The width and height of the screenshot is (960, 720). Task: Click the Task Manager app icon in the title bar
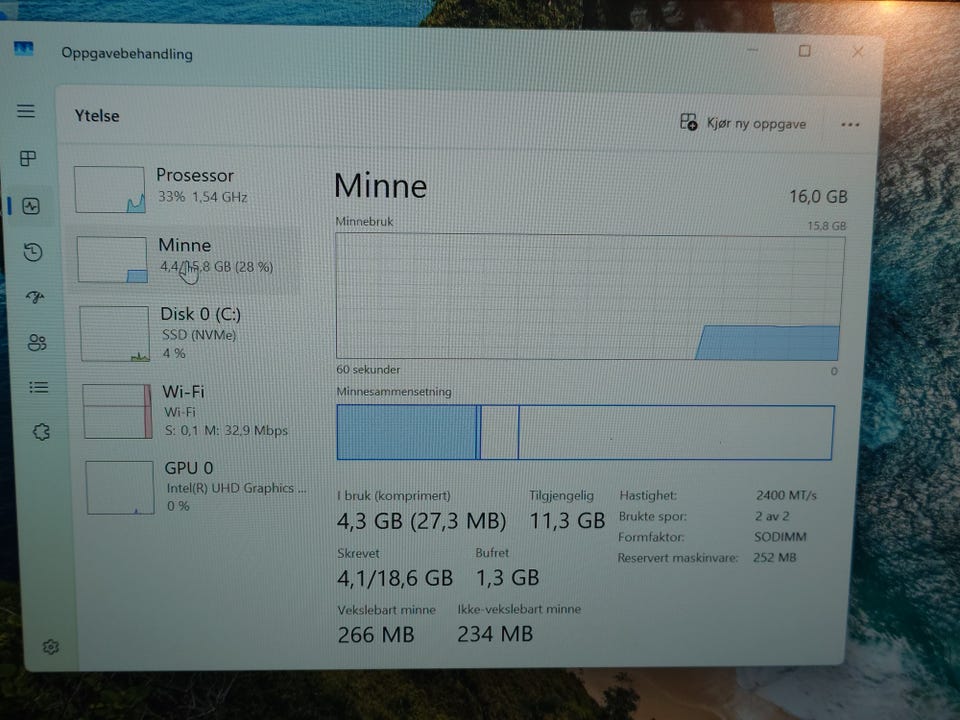click(x=23, y=48)
